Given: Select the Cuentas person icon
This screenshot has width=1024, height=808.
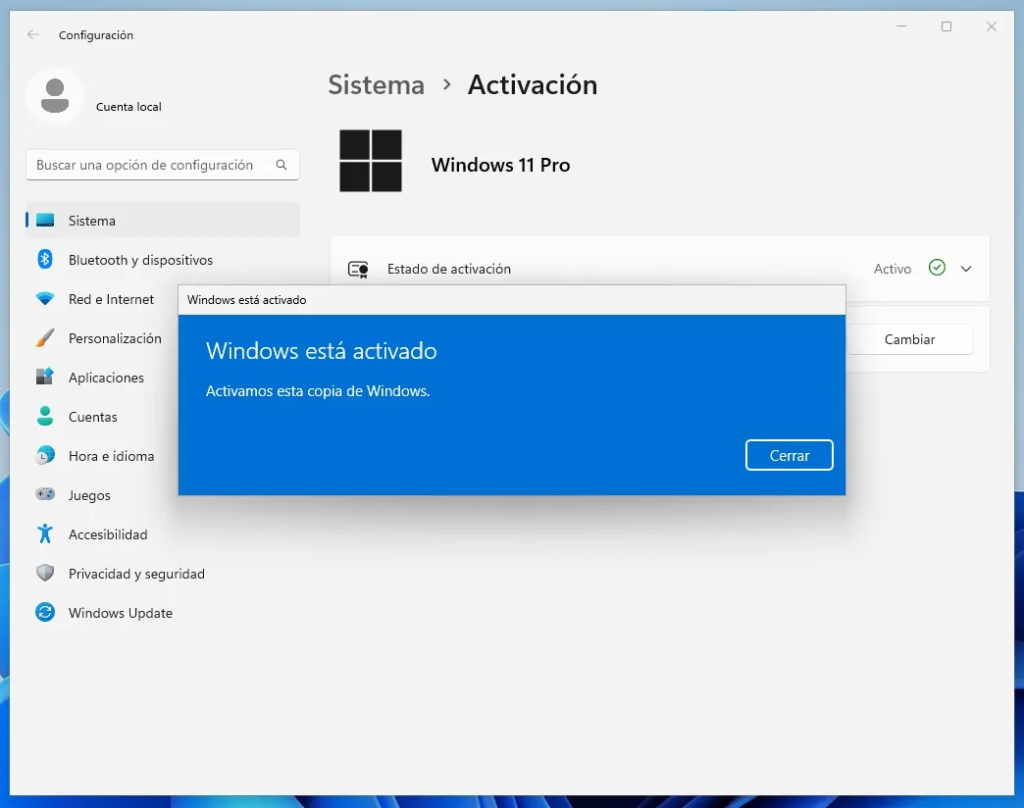Looking at the screenshot, I should (45, 416).
